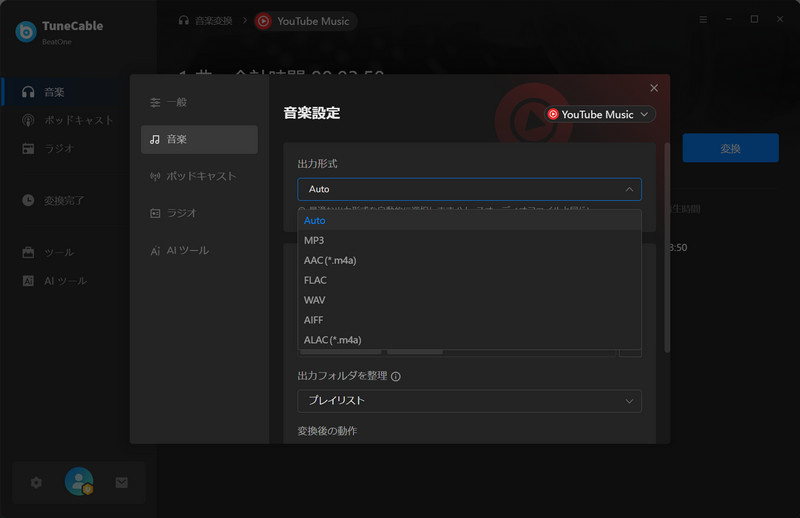Open 一般 settings tab
The height and width of the screenshot is (518, 800).
199,103
